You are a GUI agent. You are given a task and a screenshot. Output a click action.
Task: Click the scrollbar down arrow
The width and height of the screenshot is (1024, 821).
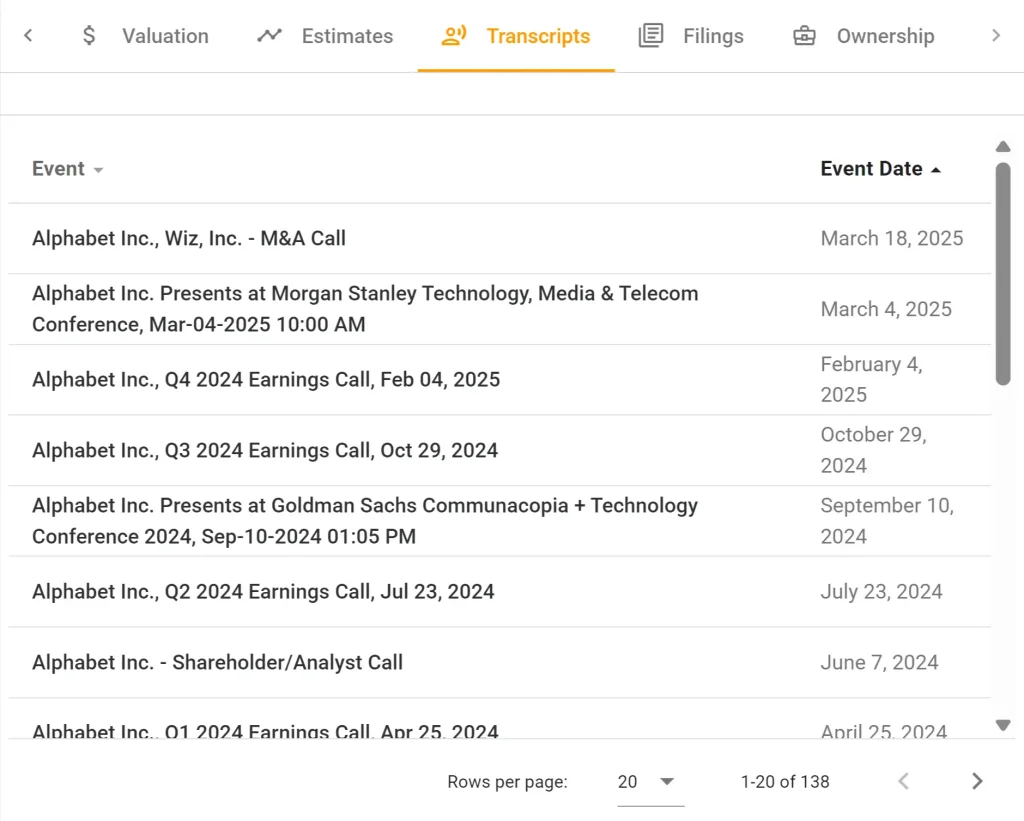pyautogui.click(x=1003, y=725)
